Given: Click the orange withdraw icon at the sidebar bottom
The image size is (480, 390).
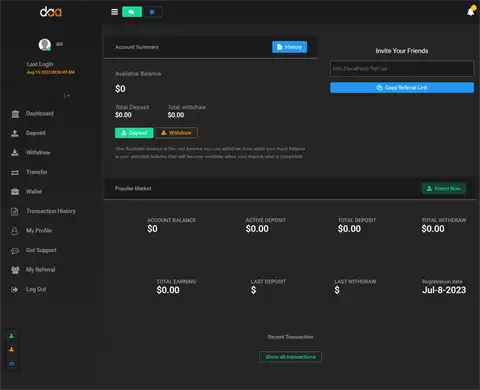Looking at the screenshot, I should pyautogui.click(x=12, y=349).
